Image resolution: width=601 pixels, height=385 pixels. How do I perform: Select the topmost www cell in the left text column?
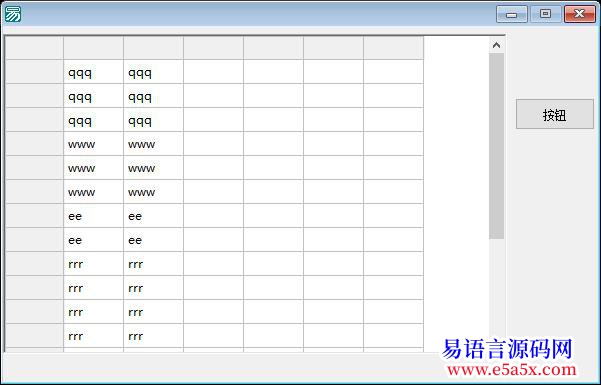point(94,144)
